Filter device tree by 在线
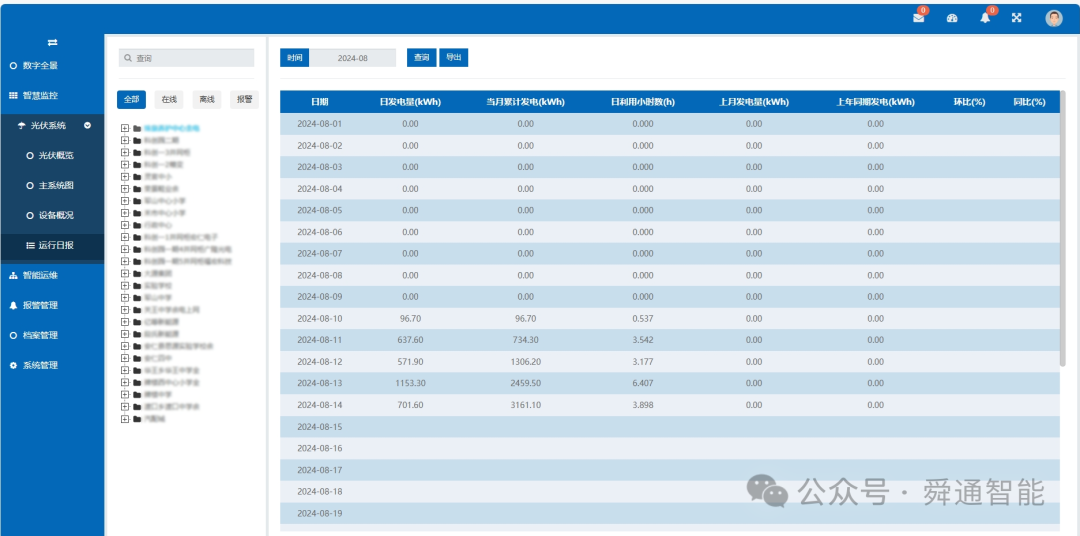1080x536 pixels. (169, 100)
